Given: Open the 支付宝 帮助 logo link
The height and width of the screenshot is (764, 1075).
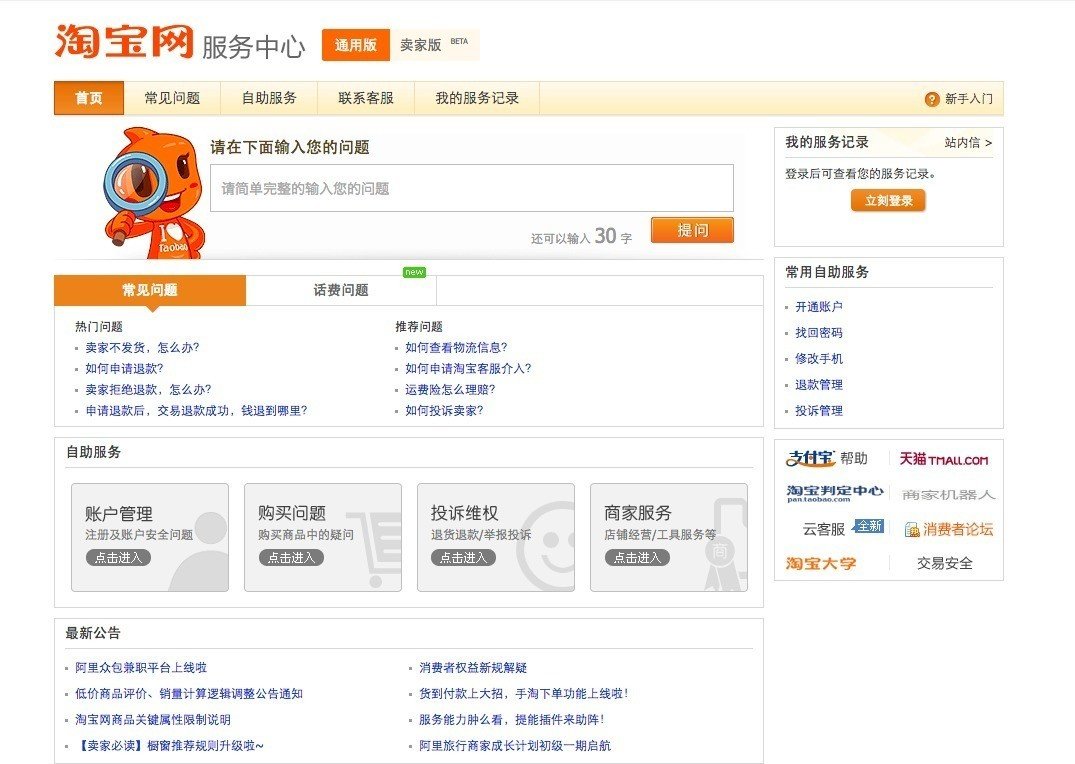Looking at the screenshot, I should tap(827, 458).
